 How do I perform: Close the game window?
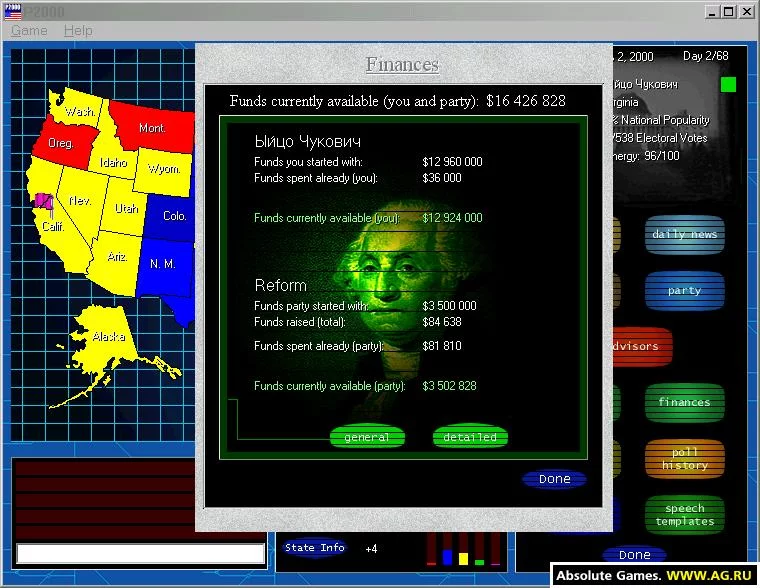[746, 12]
